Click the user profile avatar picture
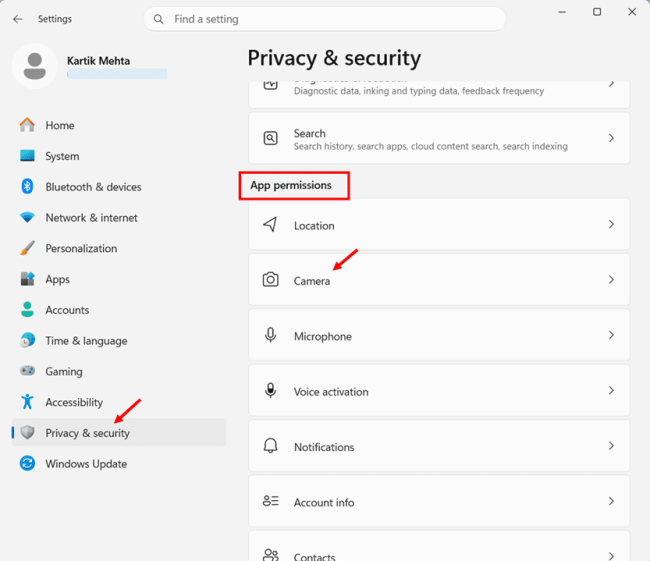Image resolution: width=650 pixels, height=561 pixels. (35, 66)
